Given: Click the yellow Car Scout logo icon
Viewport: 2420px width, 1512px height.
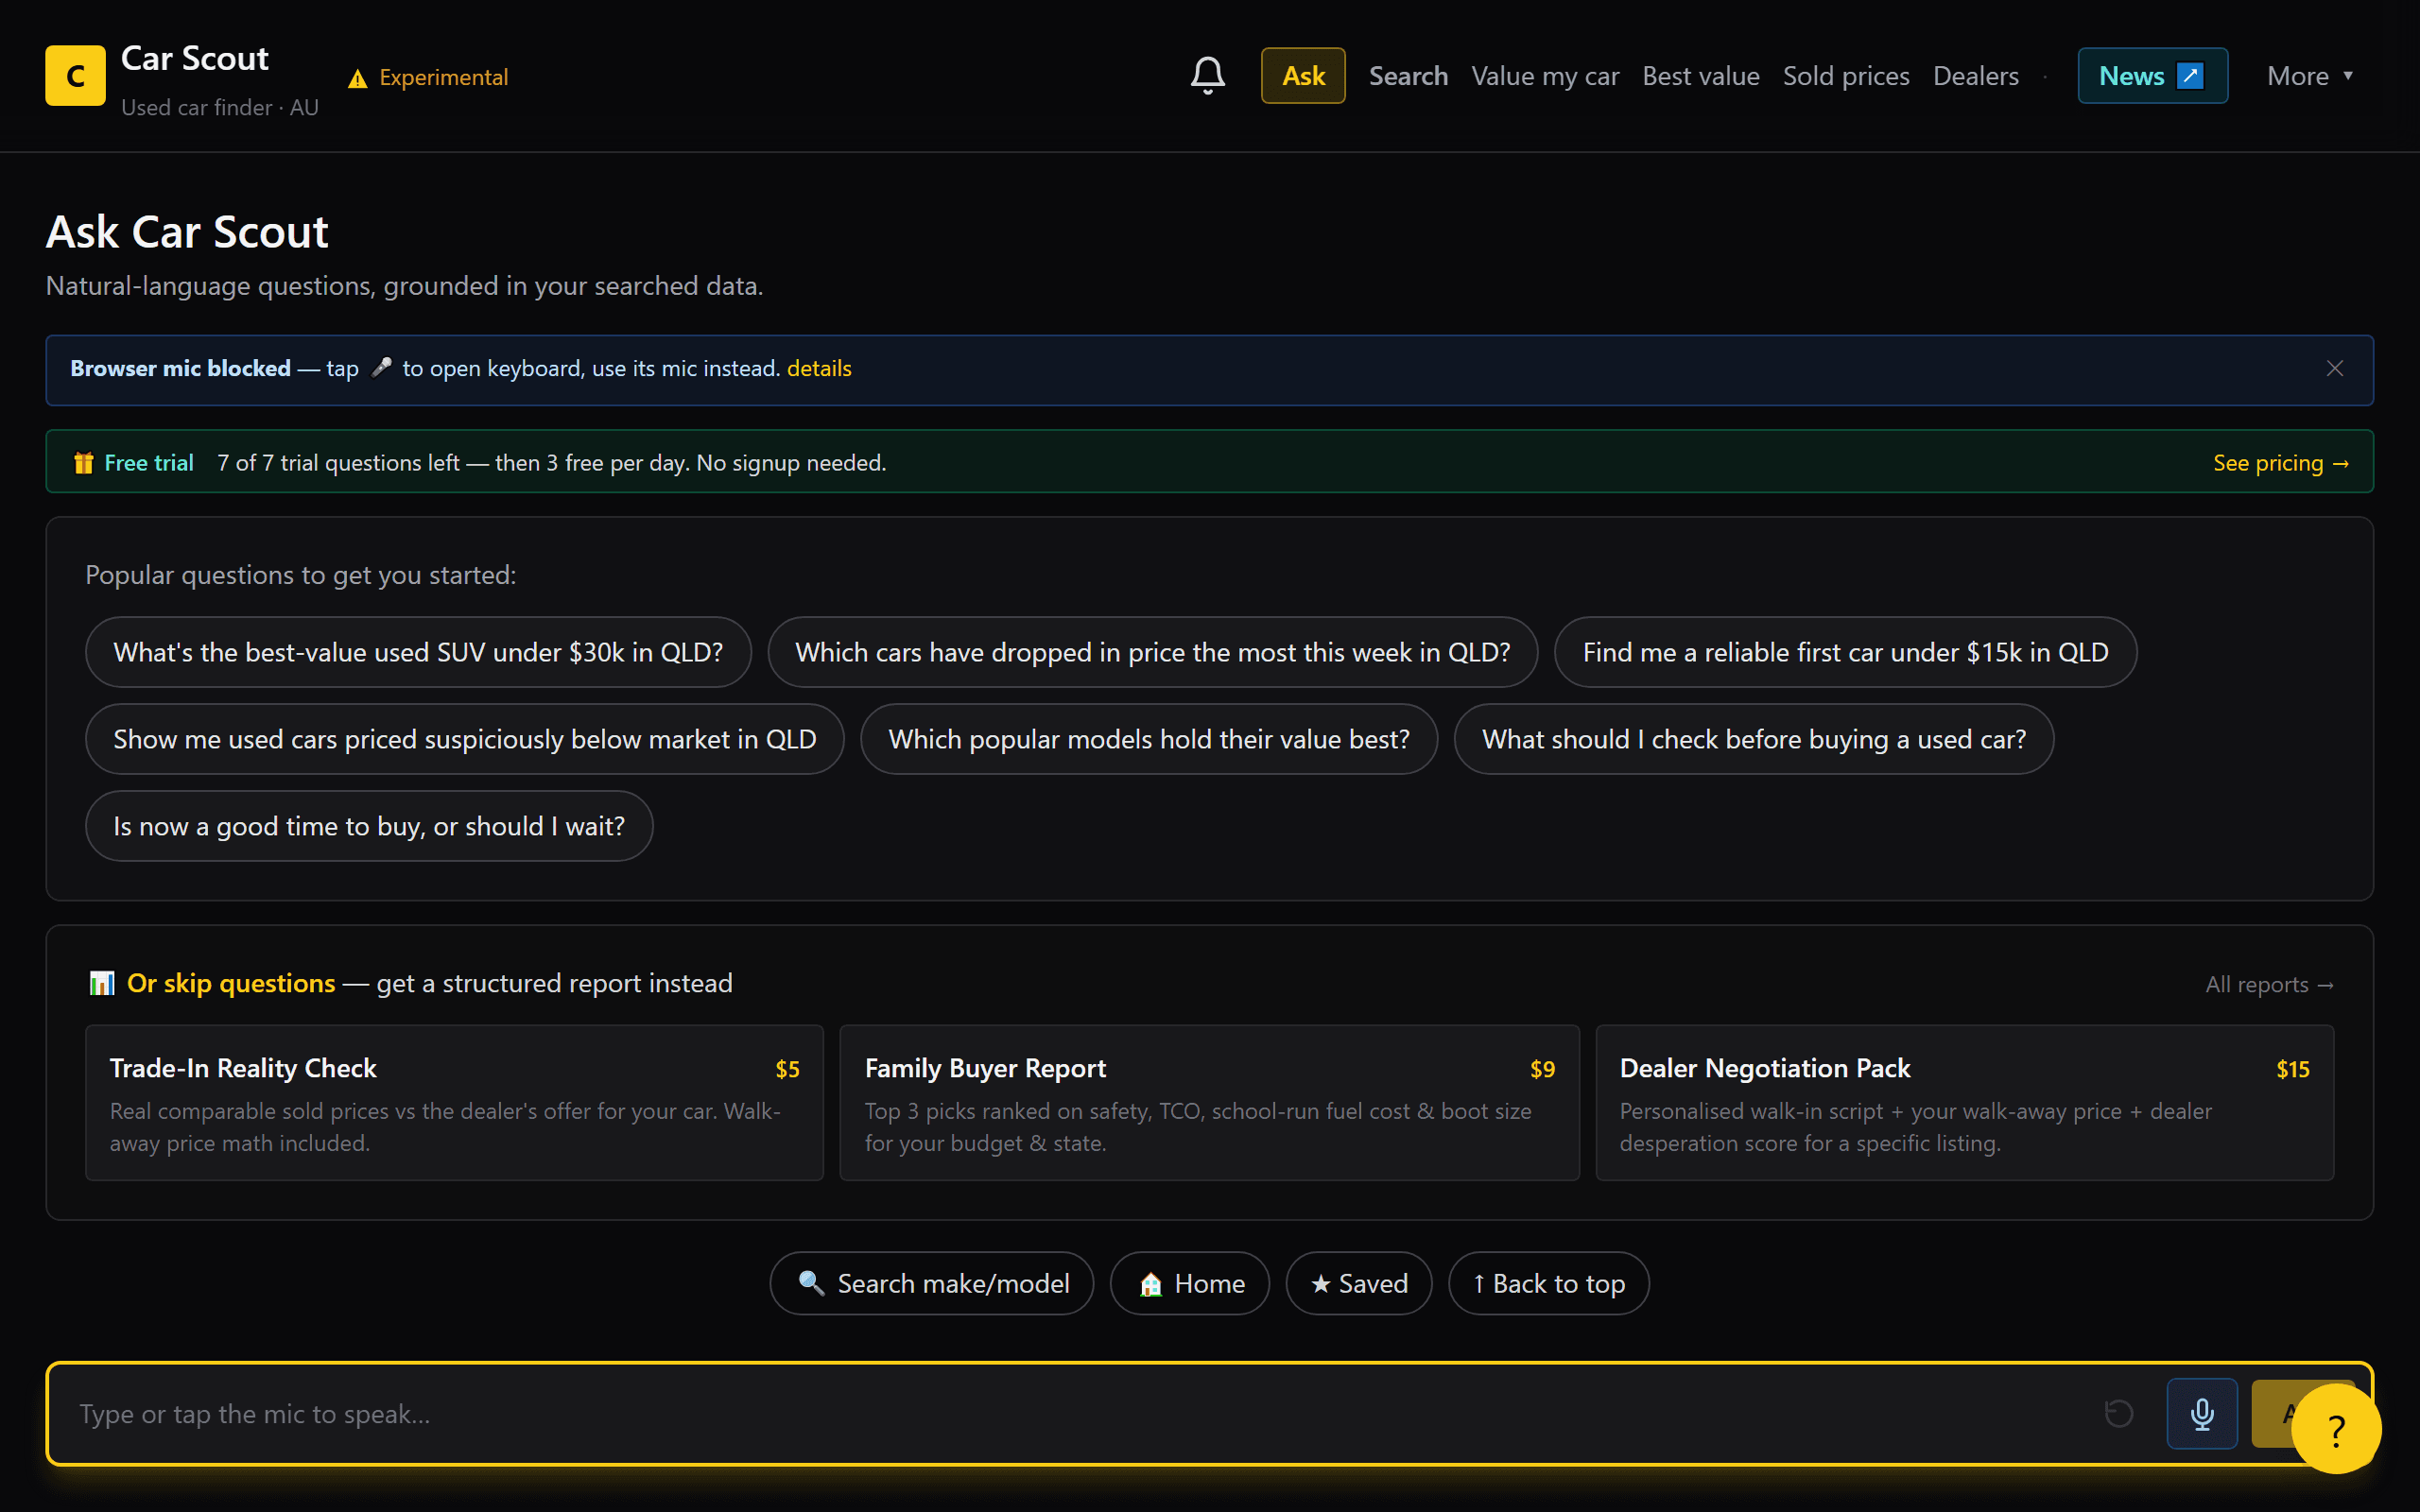Looking at the screenshot, I should click(x=75, y=76).
